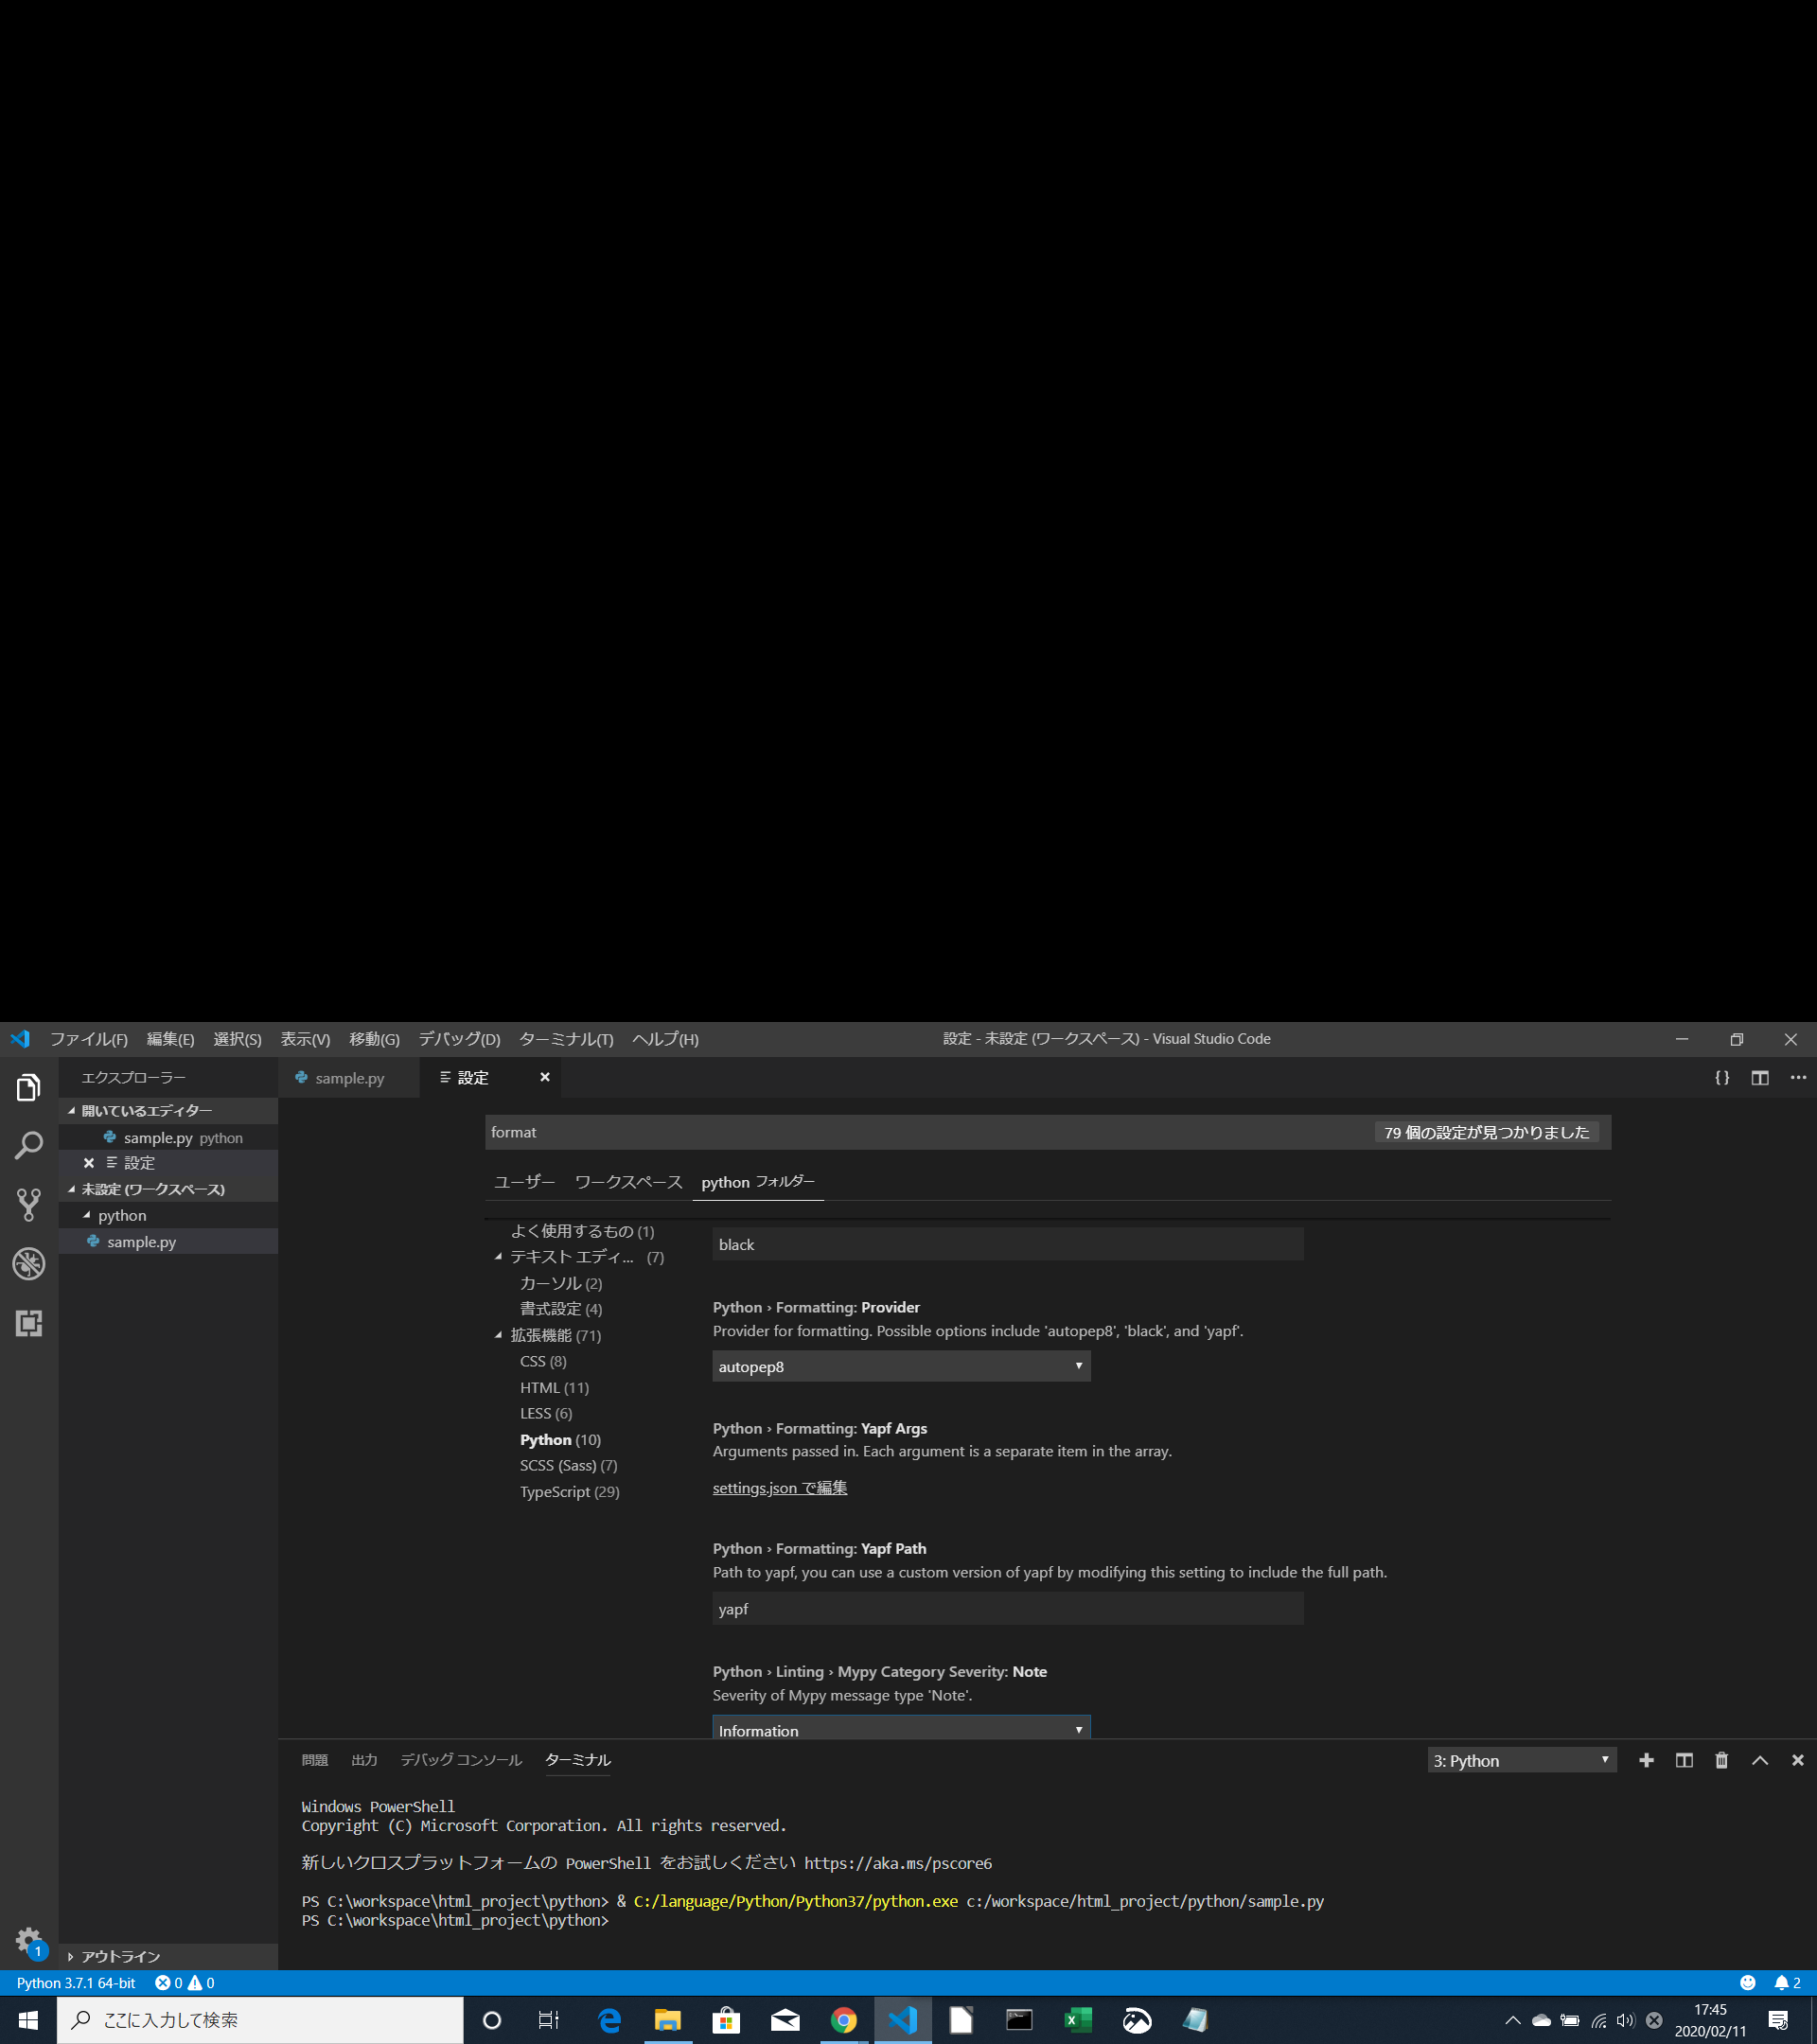
Task: Select よく使用するもの (1) category
Action: (582, 1231)
